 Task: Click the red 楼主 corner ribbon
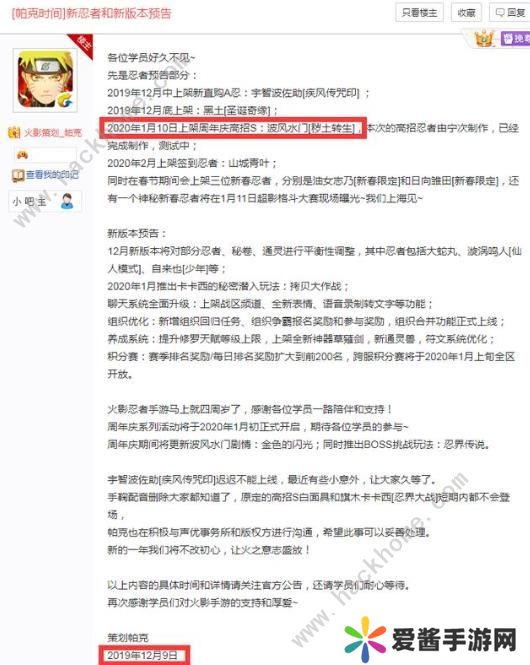83,45
